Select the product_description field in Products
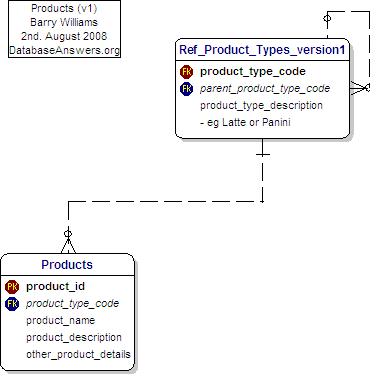The width and height of the screenshot is (370, 376). (74, 337)
